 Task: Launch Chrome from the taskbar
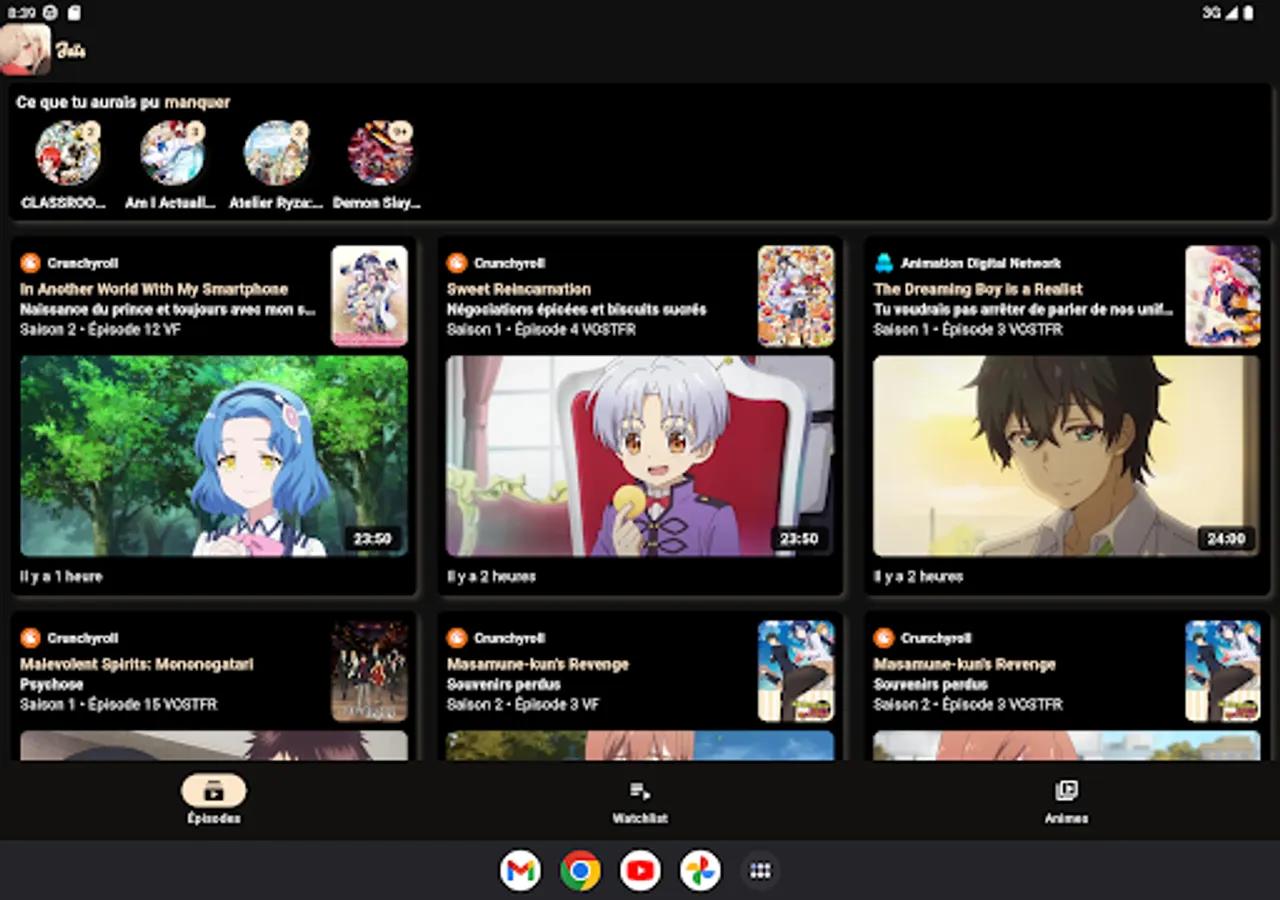[580, 870]
